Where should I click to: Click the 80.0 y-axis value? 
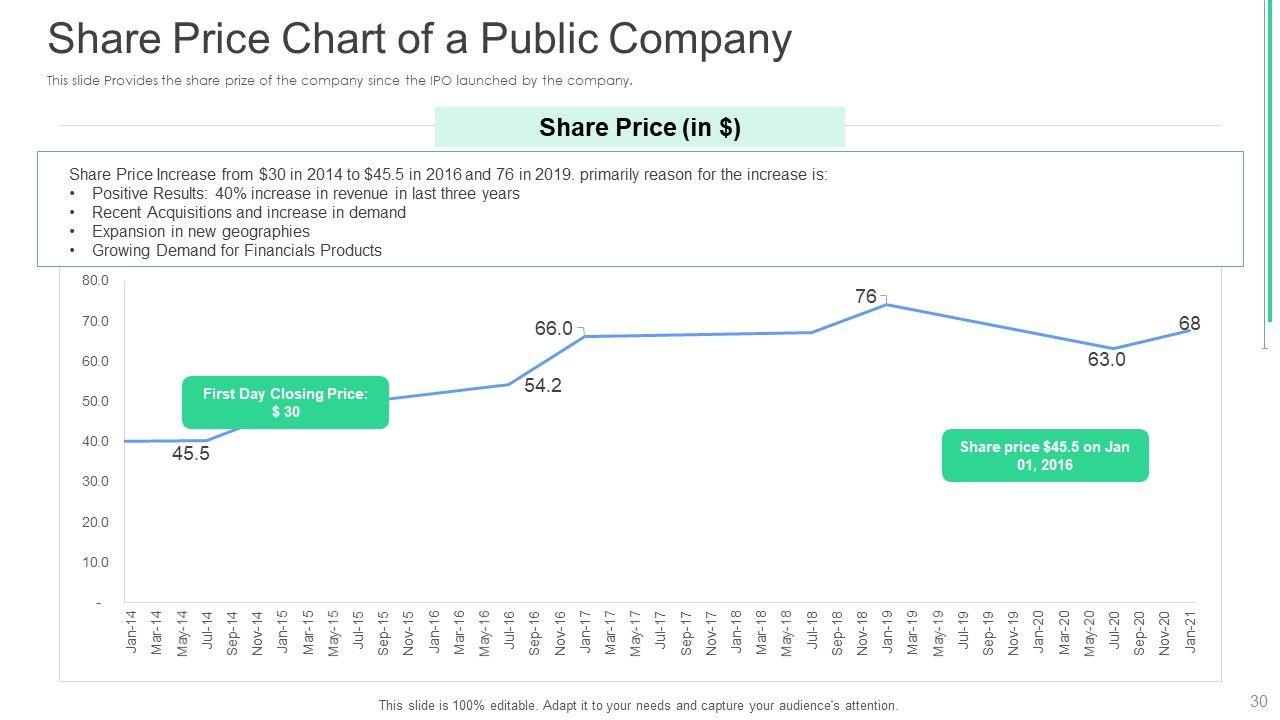click(96, 281)
